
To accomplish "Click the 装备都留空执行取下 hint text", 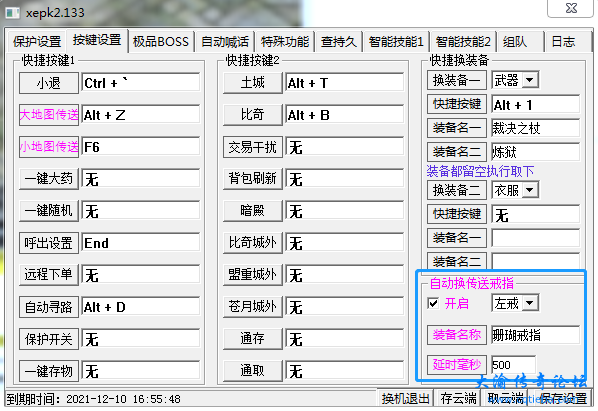I will [480, 171].
